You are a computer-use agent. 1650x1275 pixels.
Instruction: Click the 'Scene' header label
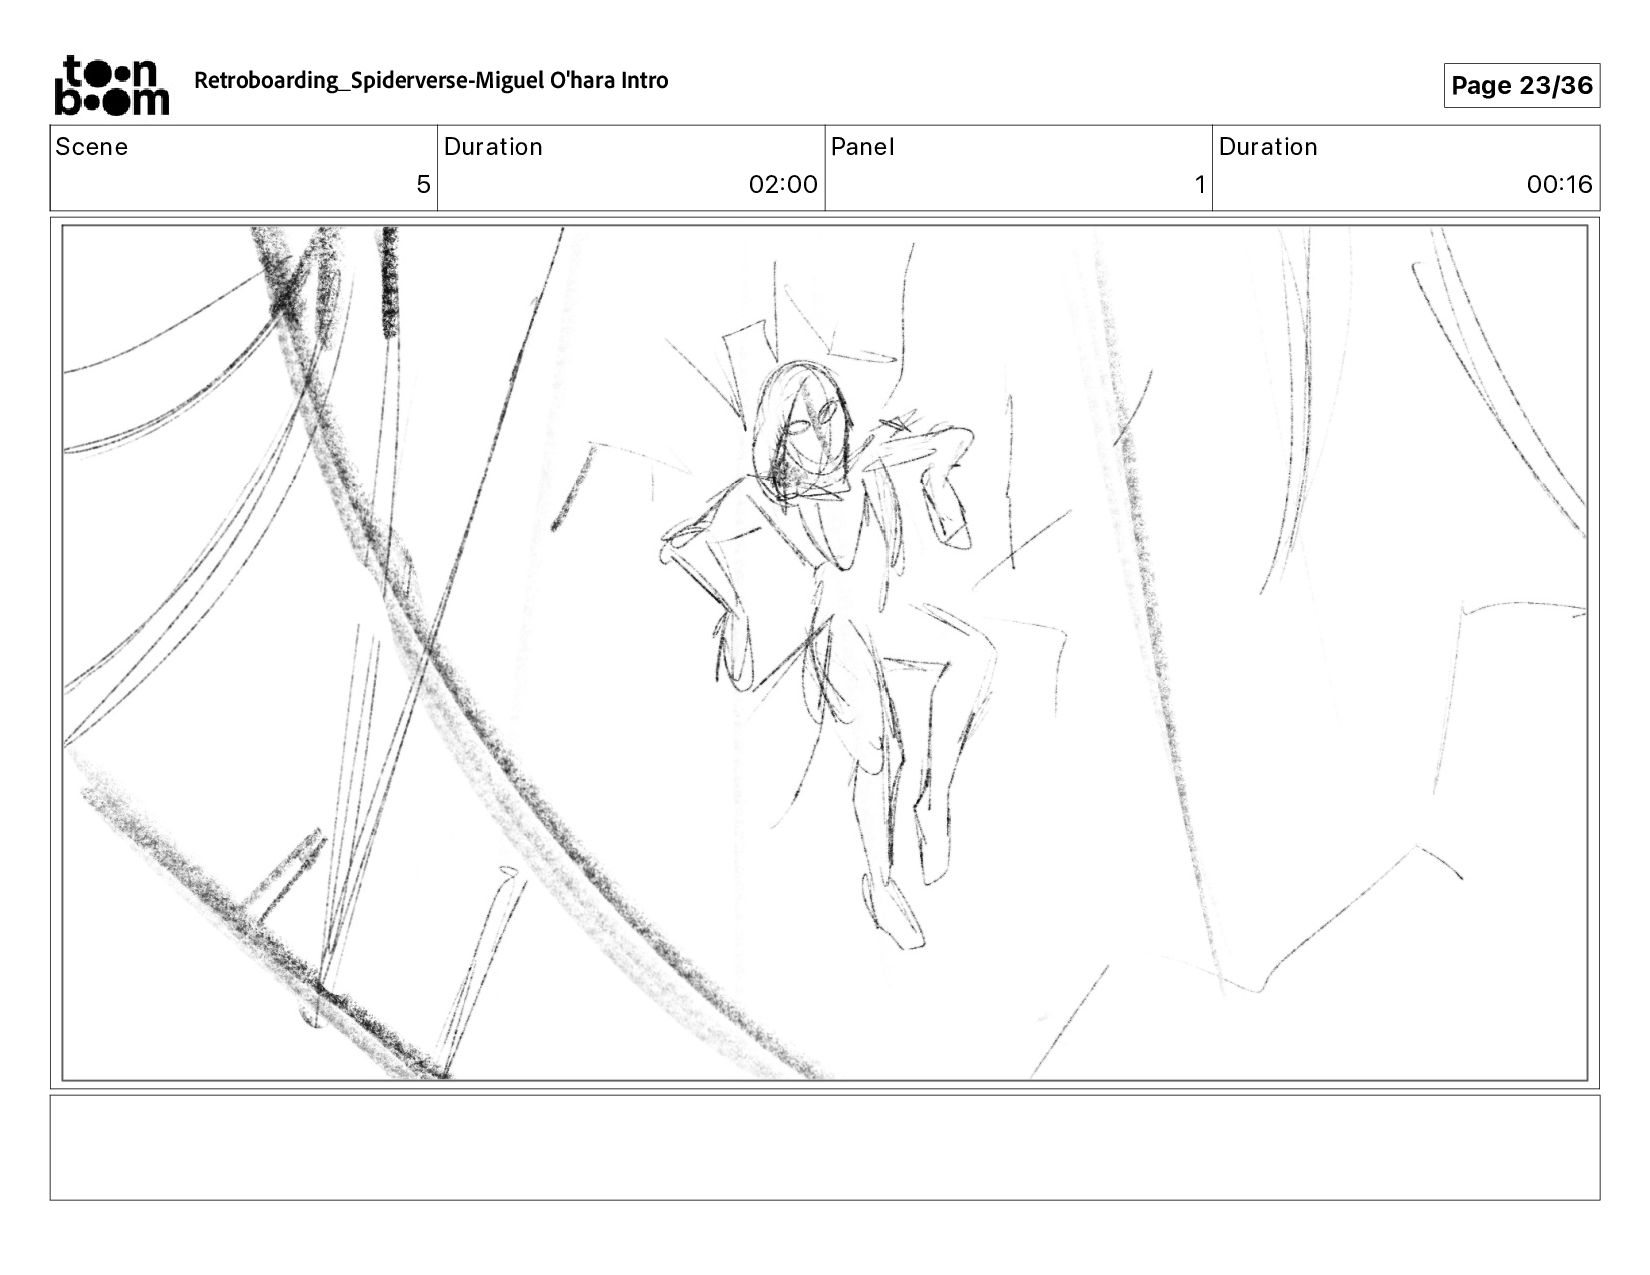92,147
